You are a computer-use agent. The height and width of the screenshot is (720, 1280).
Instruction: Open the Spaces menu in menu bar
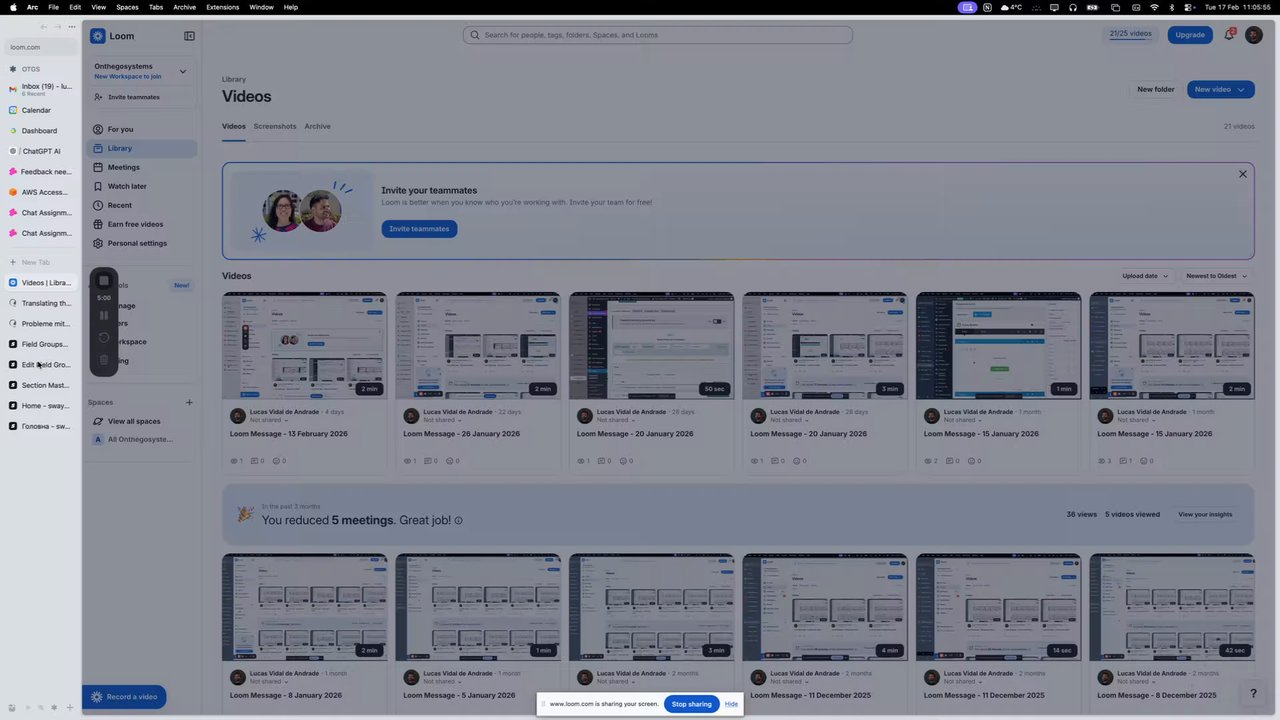127,7
